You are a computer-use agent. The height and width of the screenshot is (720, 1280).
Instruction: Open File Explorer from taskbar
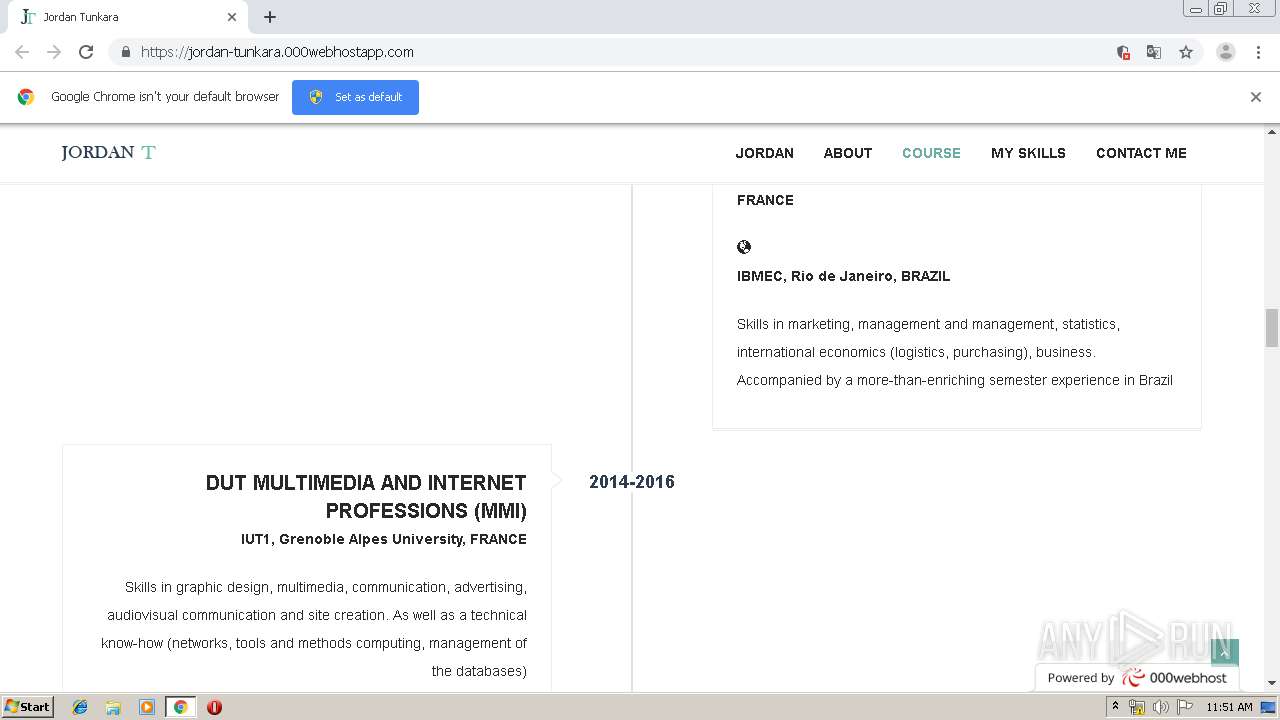[113, 707]
